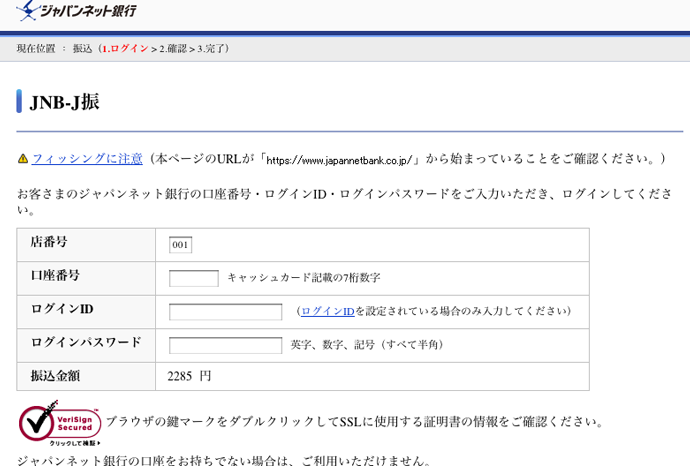Click the 3.完了 breadcrumb step
The height and width of the screenshot is (466, 690).
(x=210, y=48)
